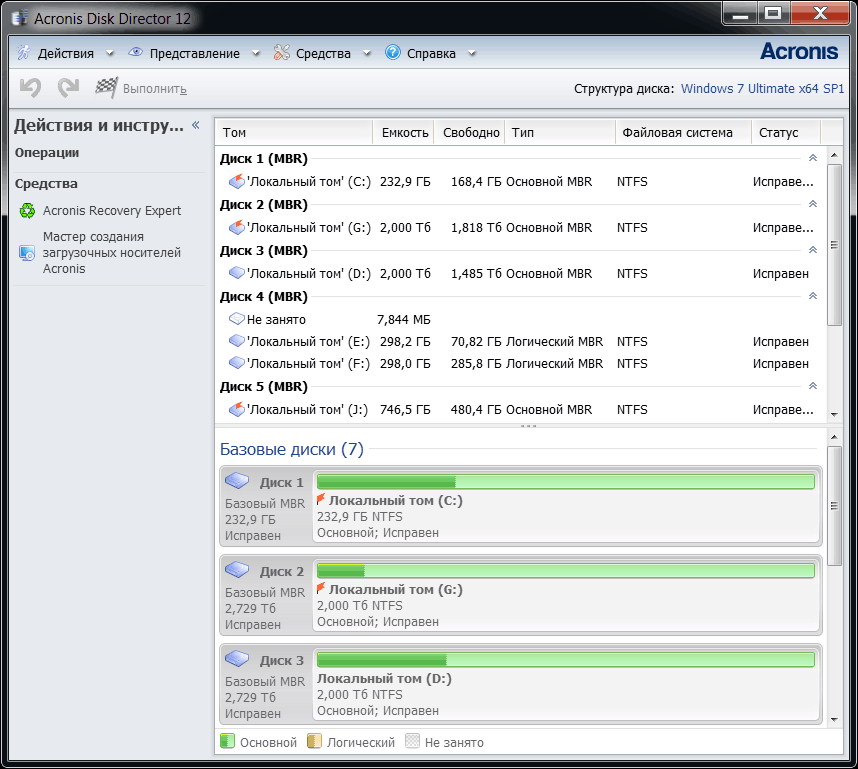Sort by the Статус column header
This screenshot has width=858, height=769.
[786, 132]
